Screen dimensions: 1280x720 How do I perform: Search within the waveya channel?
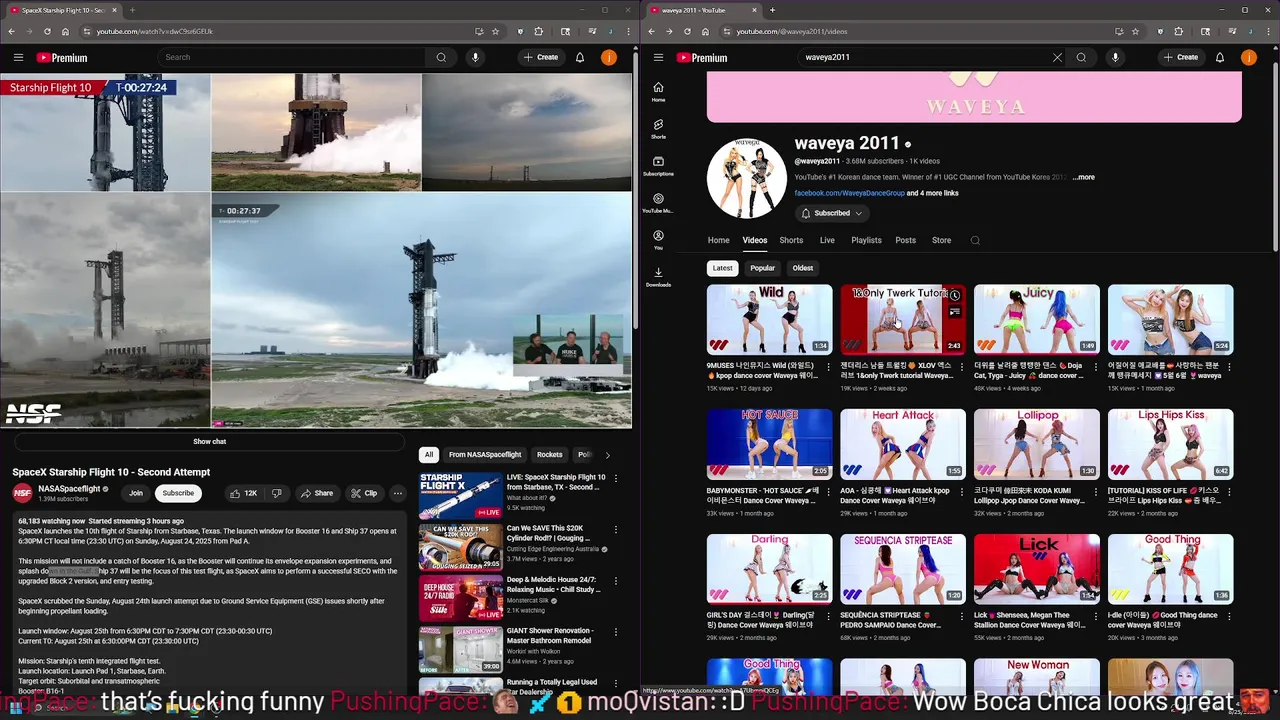click(975, 240)
